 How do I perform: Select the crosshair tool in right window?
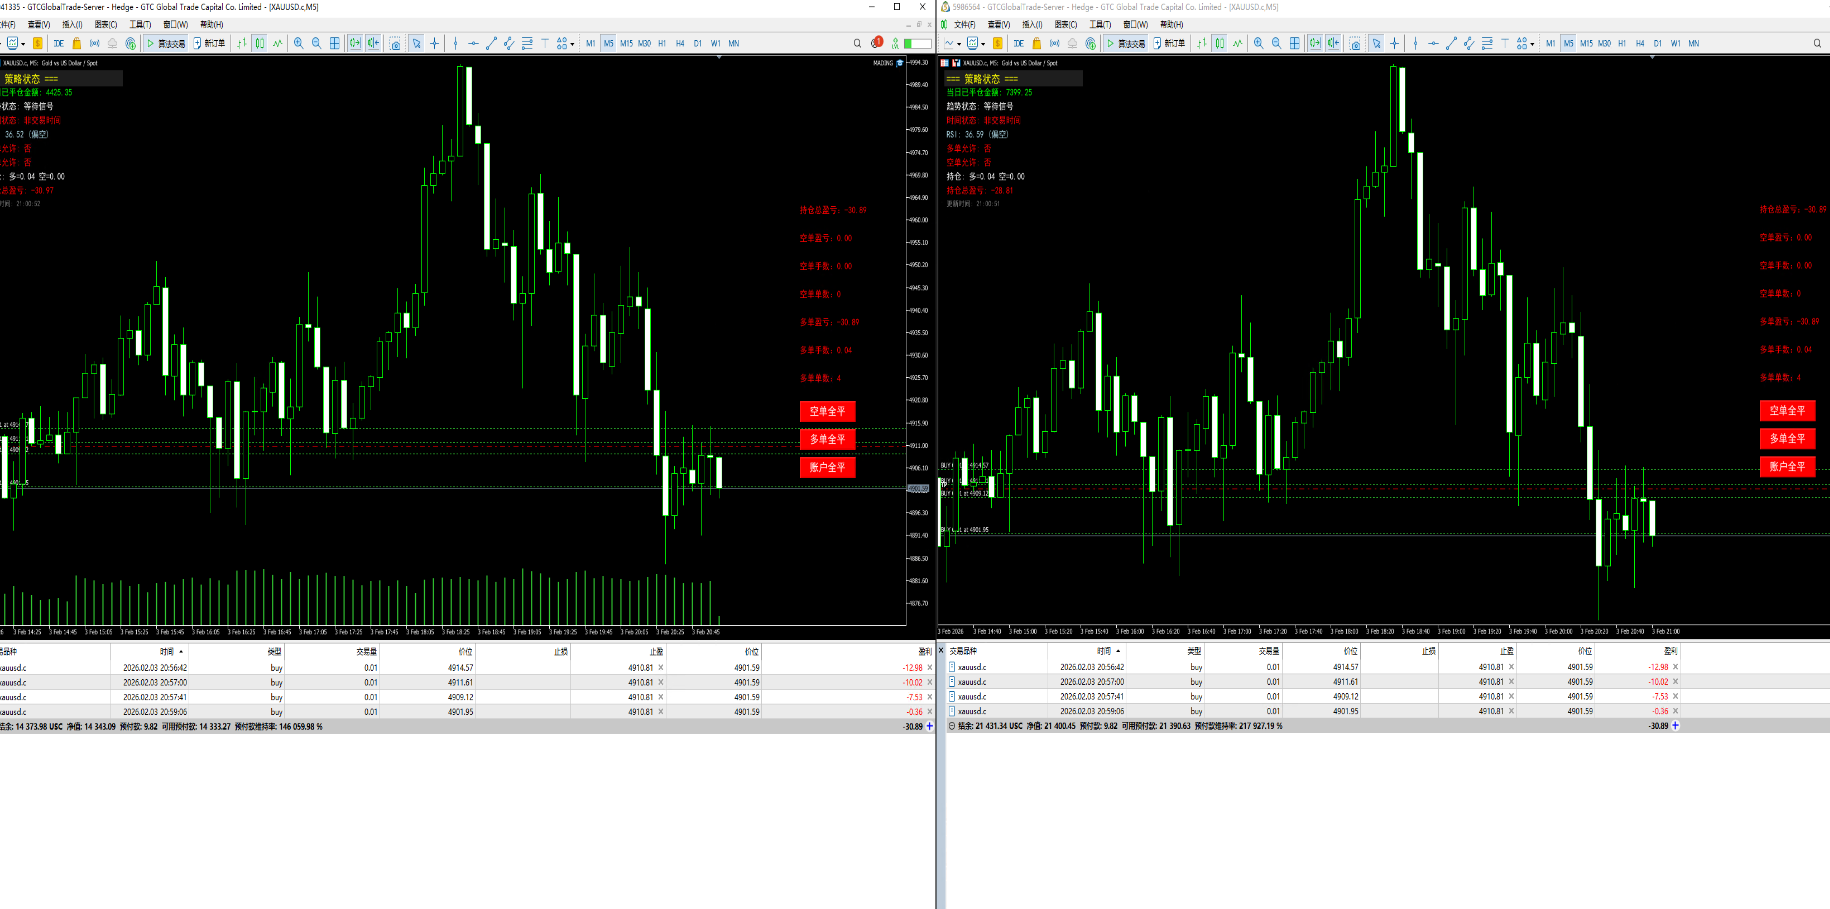[1394, 43]
